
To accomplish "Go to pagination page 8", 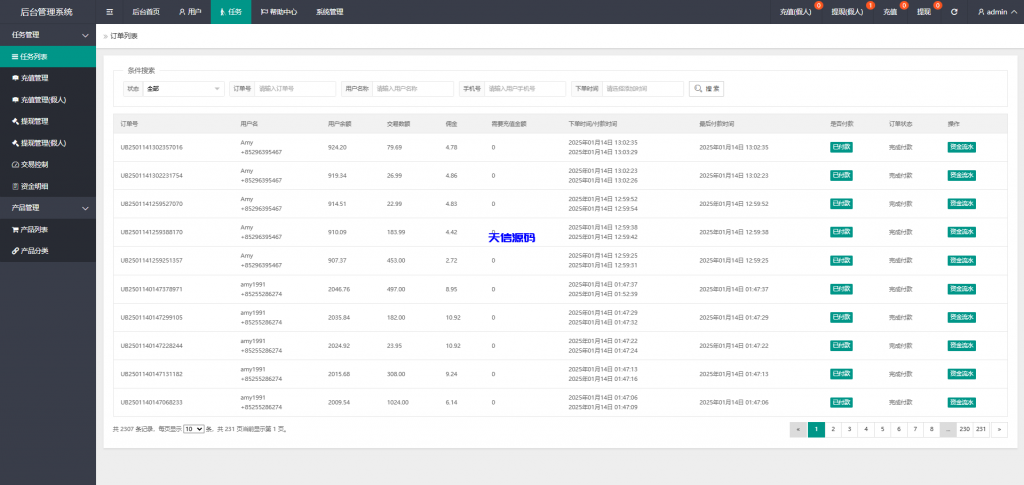I will 932,430.
